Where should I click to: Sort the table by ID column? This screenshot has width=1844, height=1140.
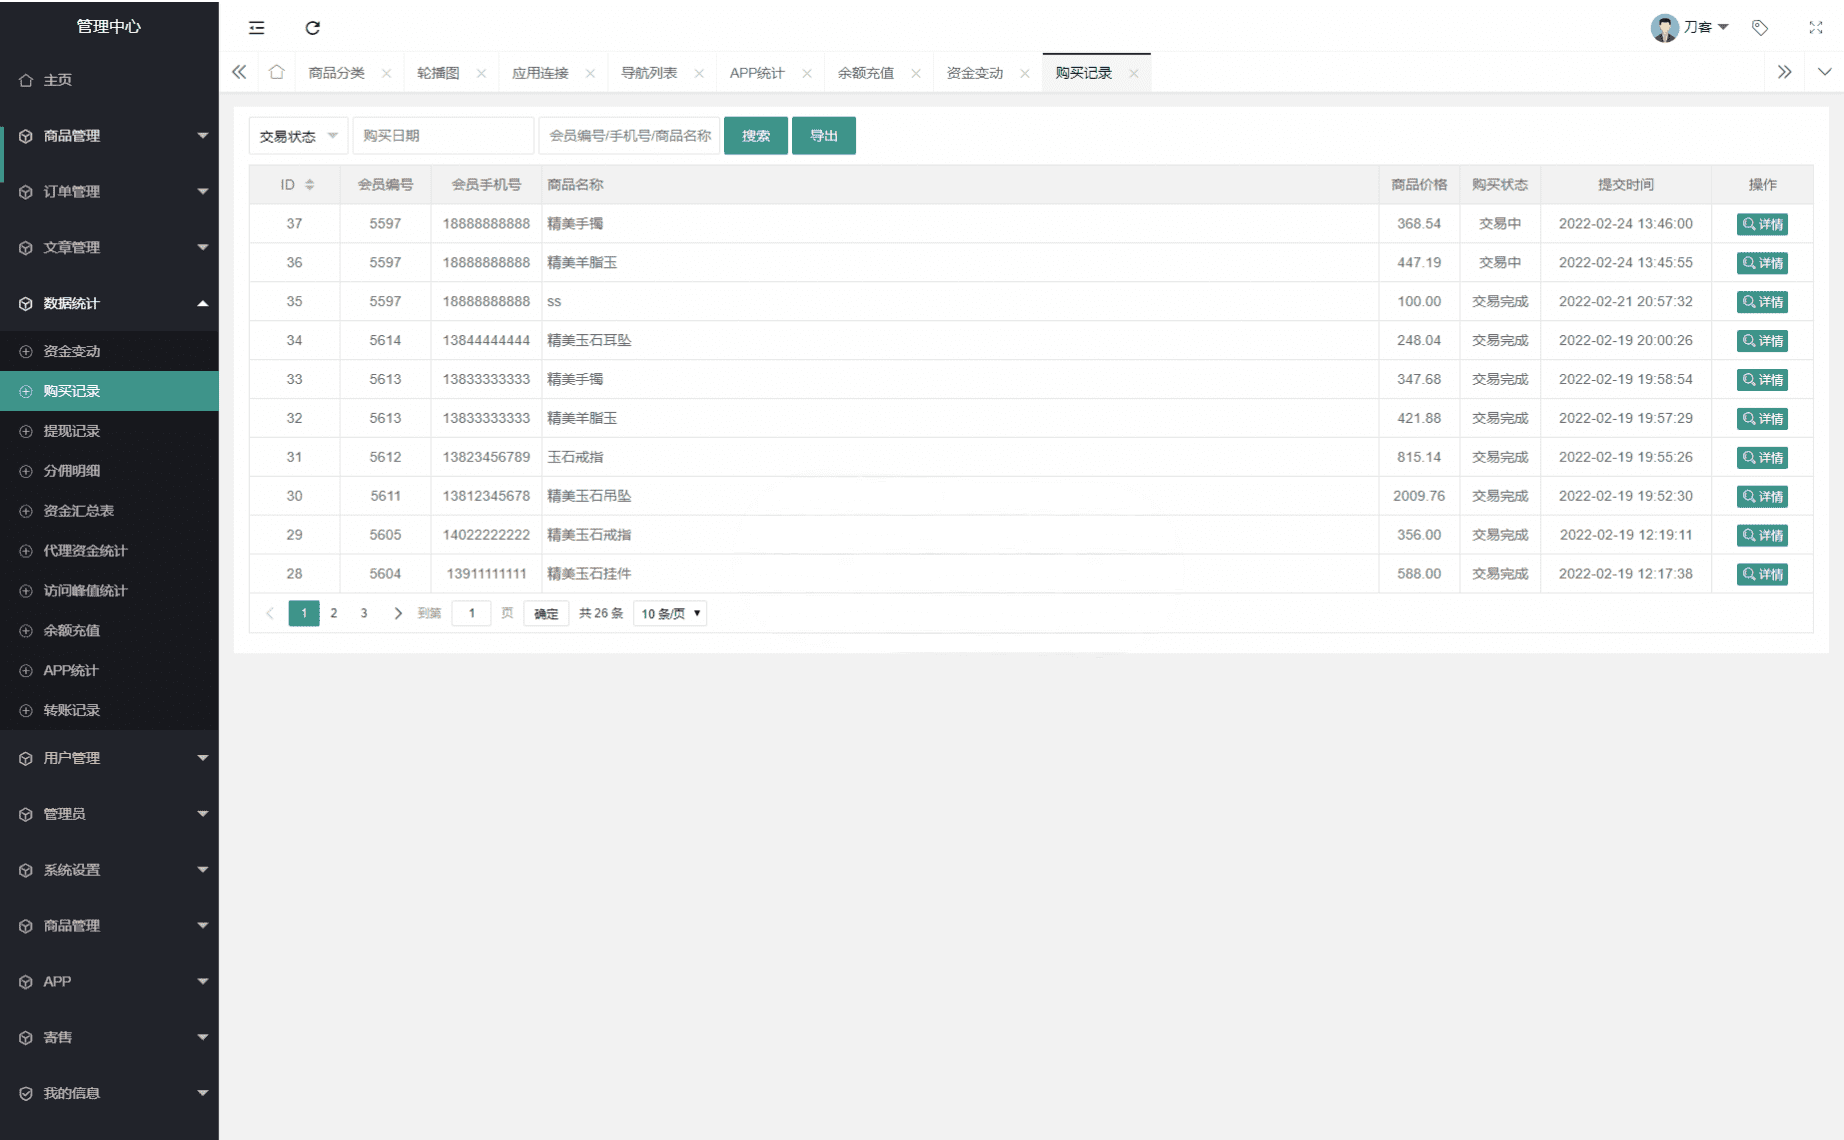tap(310, 185)
